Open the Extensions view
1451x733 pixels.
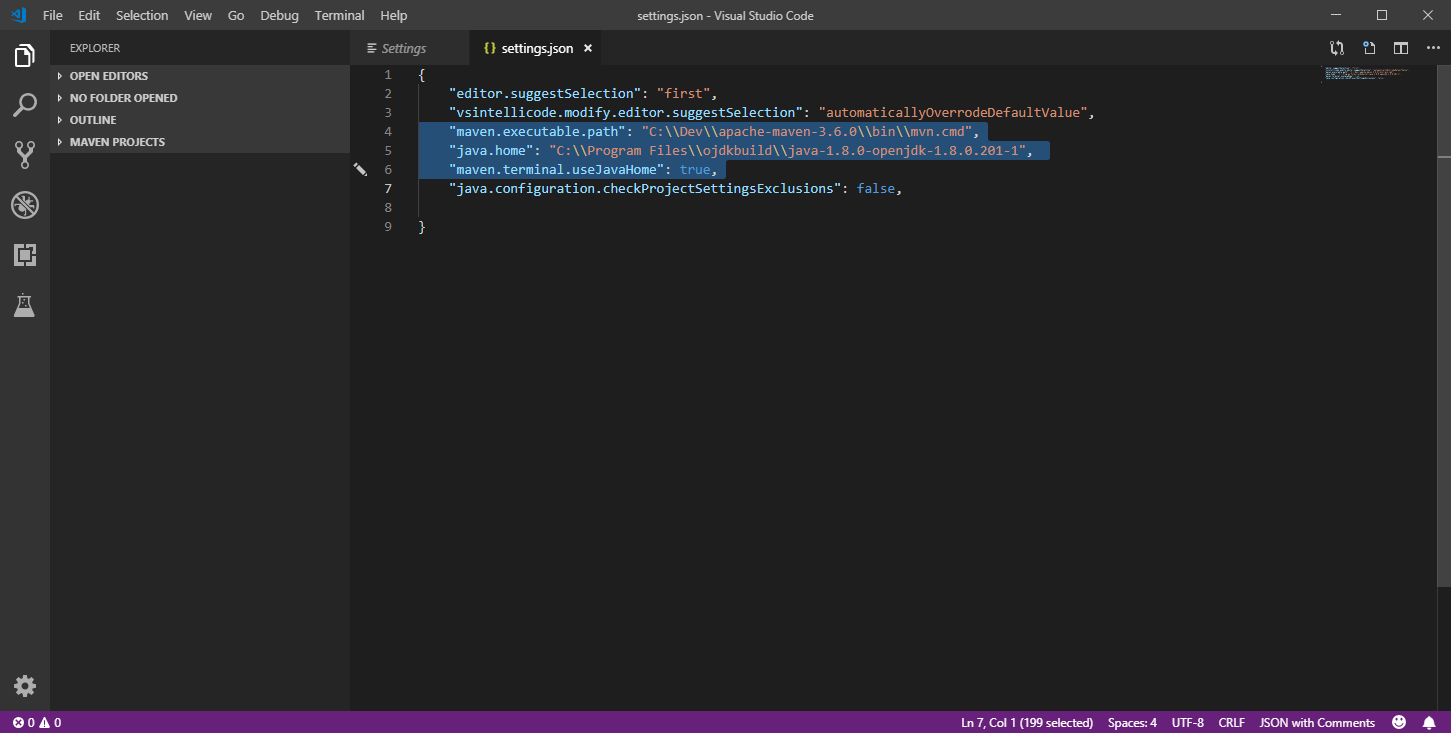pos(25,255)
